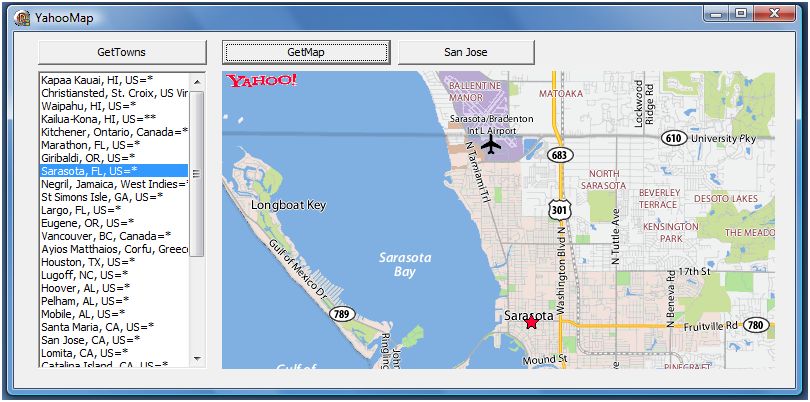
Task: Click 'MATOAKA' map label
Action: (561, 94)
